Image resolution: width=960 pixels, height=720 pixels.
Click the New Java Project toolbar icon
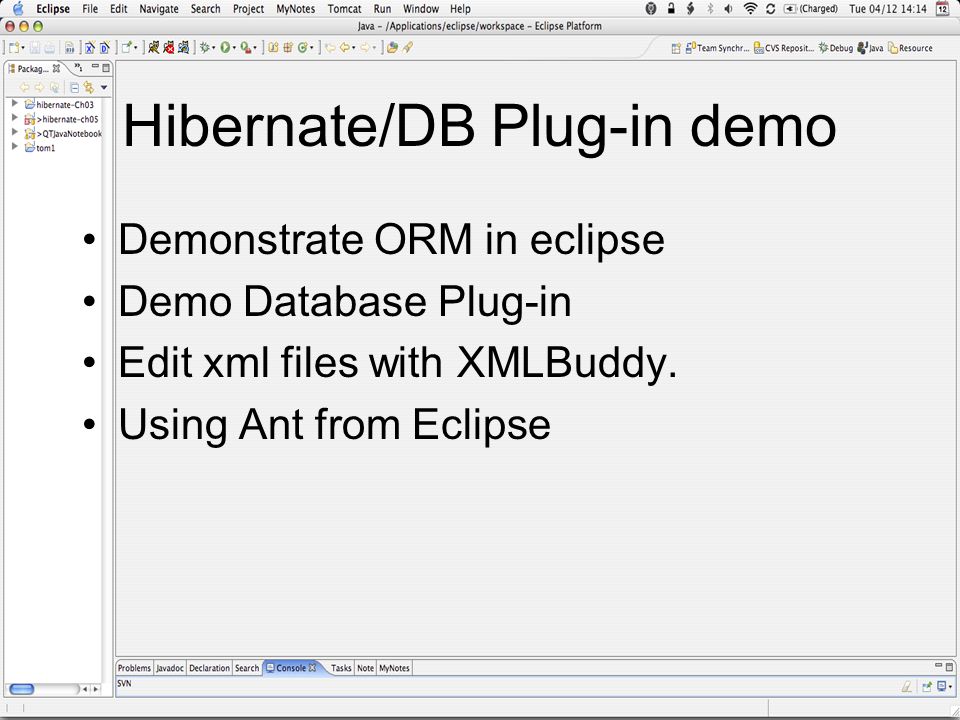coord(273,48)
